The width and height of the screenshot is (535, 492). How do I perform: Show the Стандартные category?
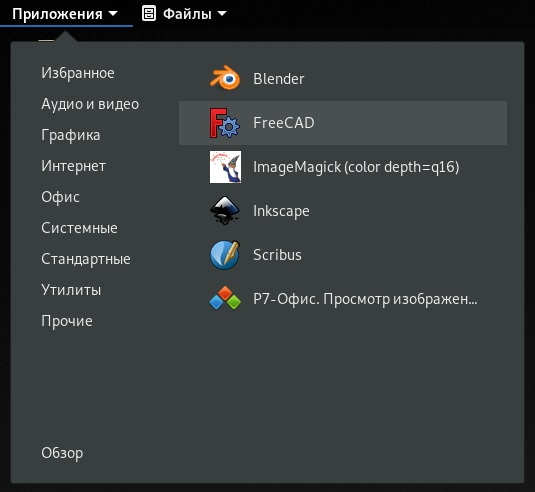[x=86, y=259]
